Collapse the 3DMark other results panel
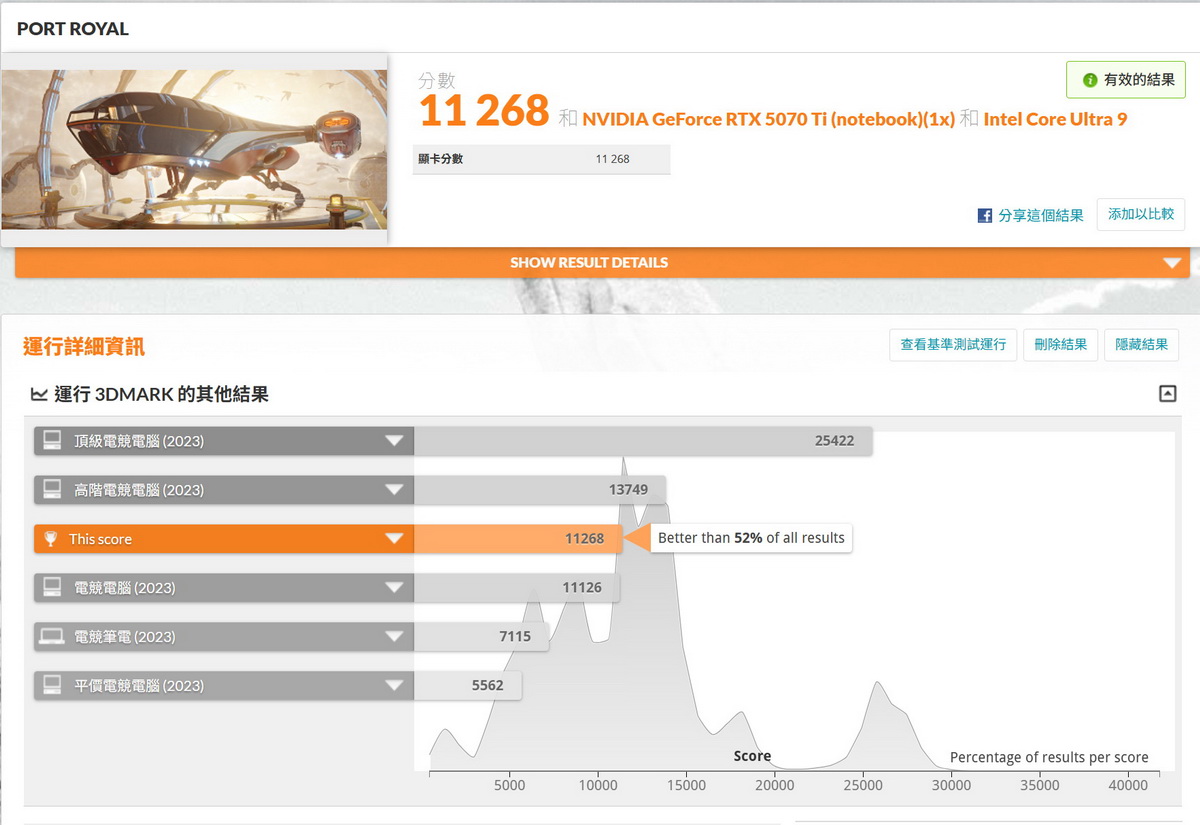Viewport: 1200px width, 825px height. 1167,394
